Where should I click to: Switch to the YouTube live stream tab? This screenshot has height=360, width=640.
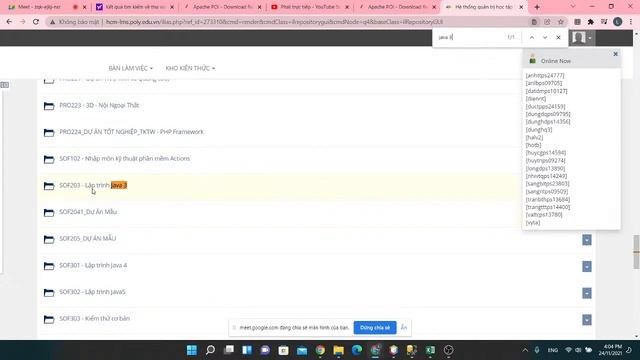click(x=310, y=7)
